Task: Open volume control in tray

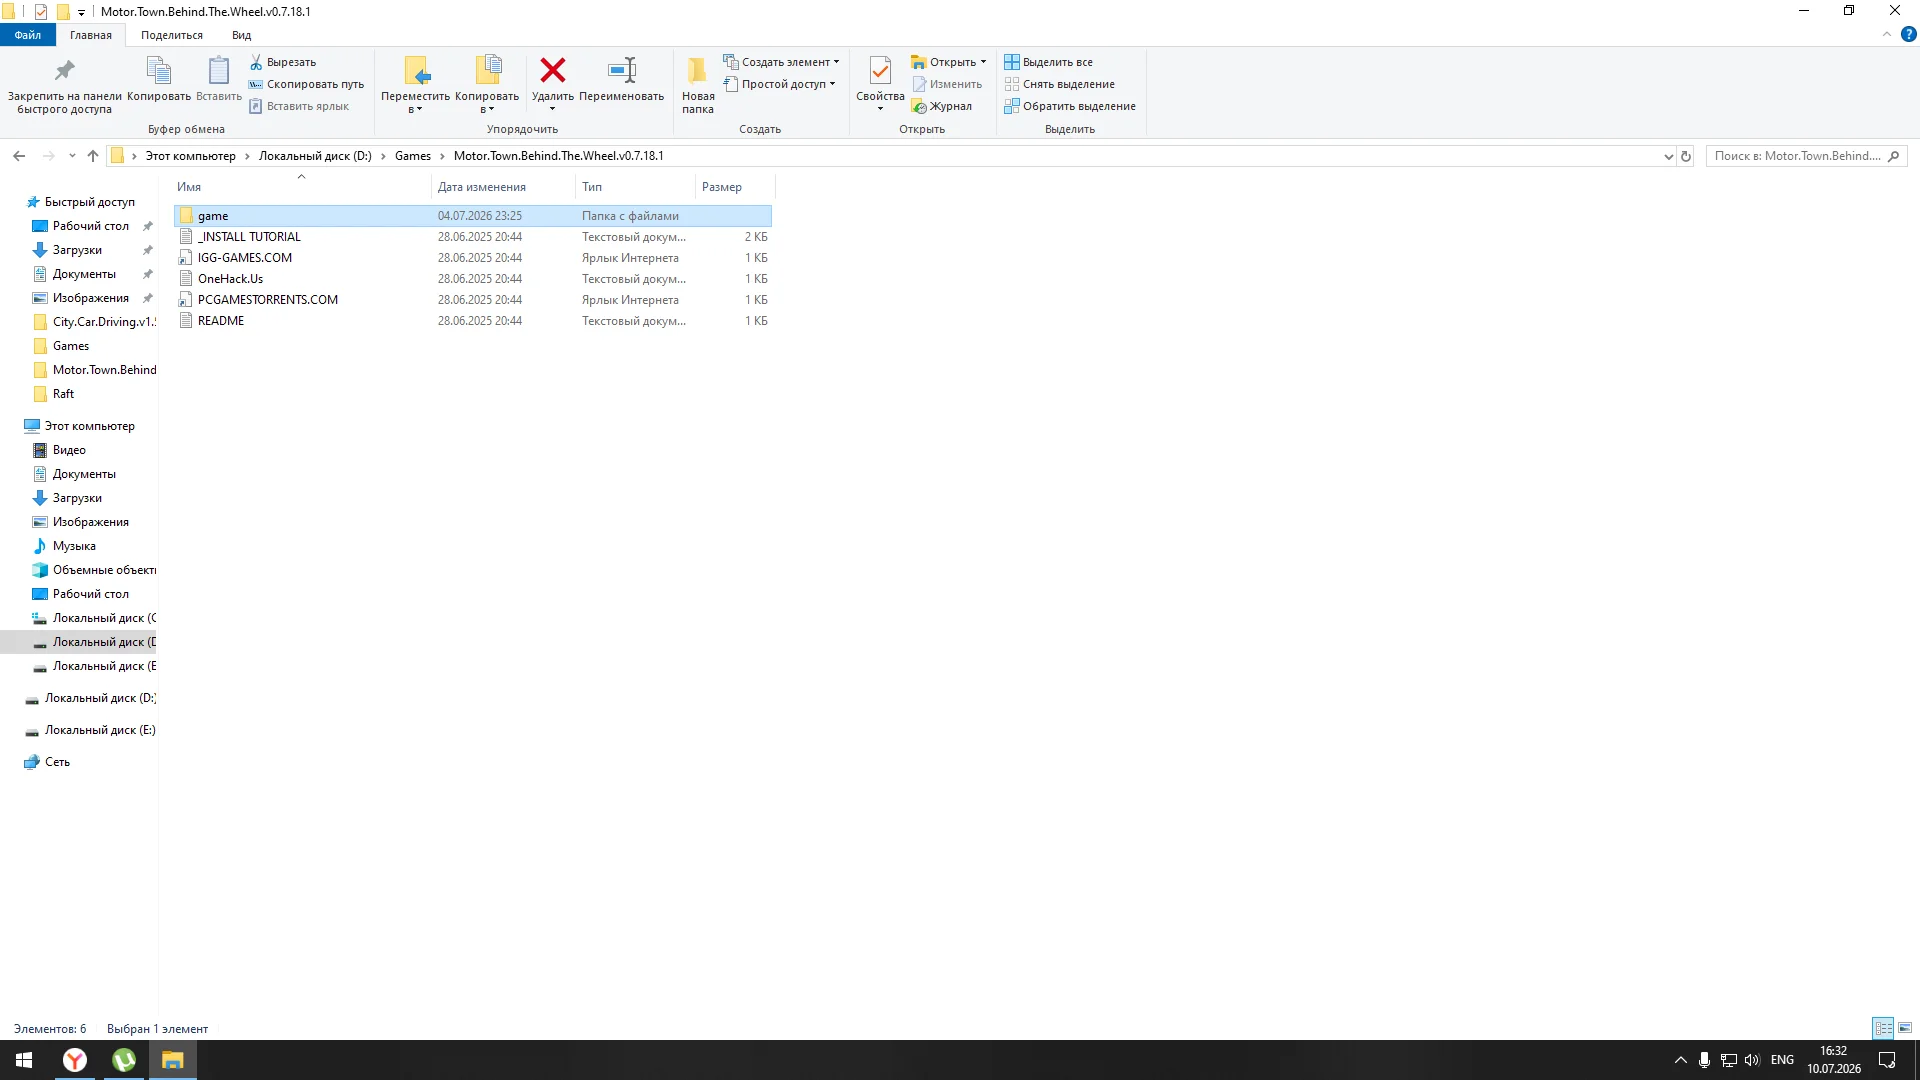Action: coord(1752,1060)
